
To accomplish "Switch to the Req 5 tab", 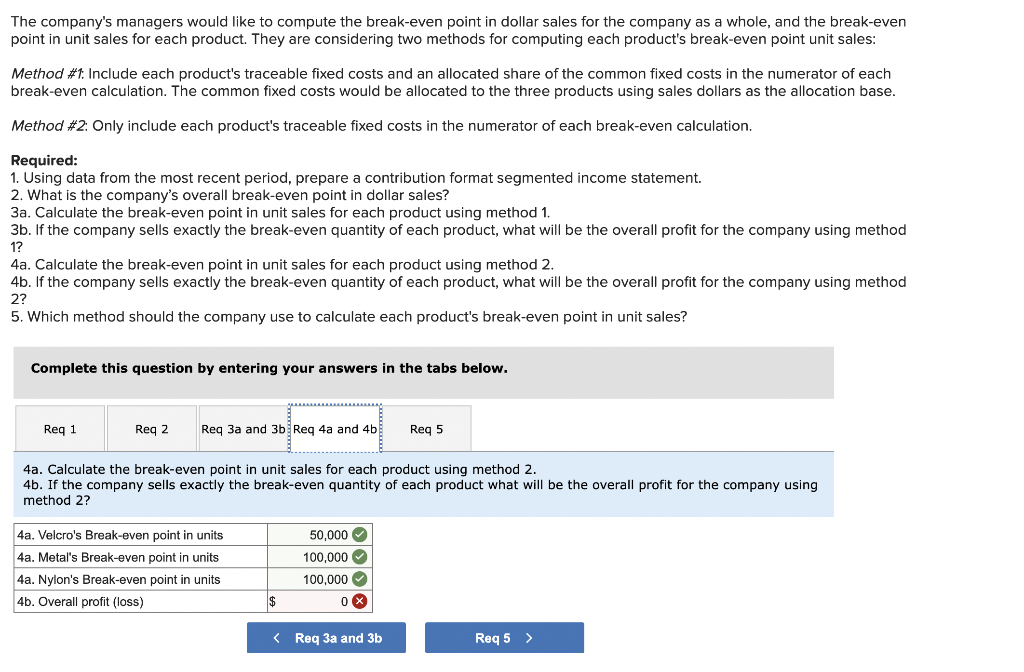I will click(x=428, y=428).
